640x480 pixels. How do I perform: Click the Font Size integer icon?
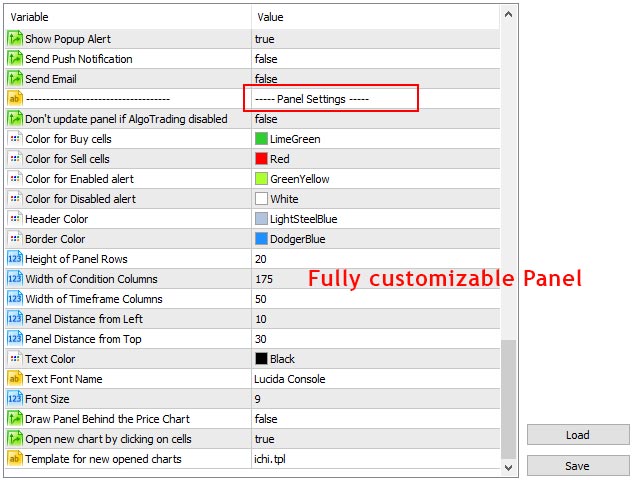pyautogui.click(x=14, y=399)
